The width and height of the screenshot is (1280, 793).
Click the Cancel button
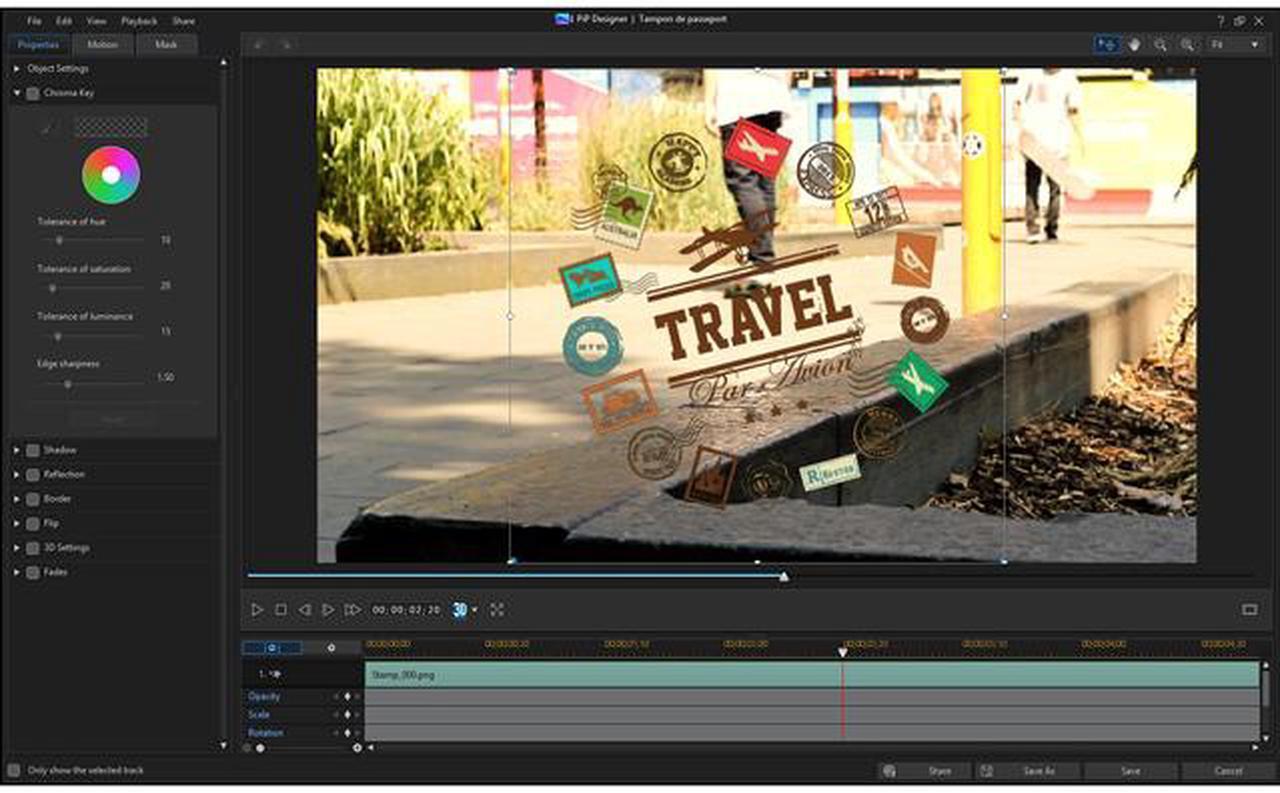pyautogui.click(x=1228, y=771)
